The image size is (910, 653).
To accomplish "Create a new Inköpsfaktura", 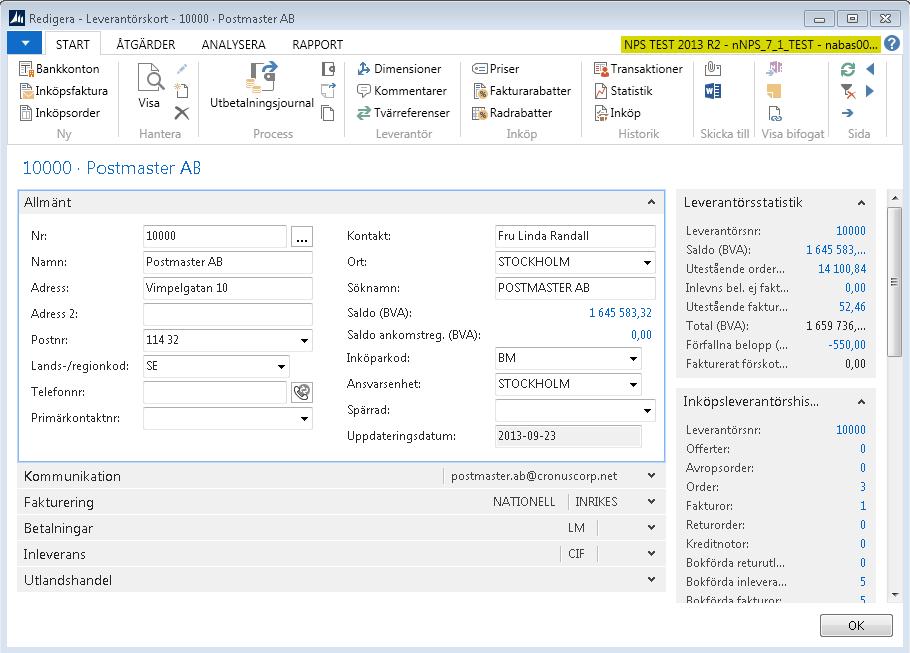I will pyautogui.click(x=63, y=91).
